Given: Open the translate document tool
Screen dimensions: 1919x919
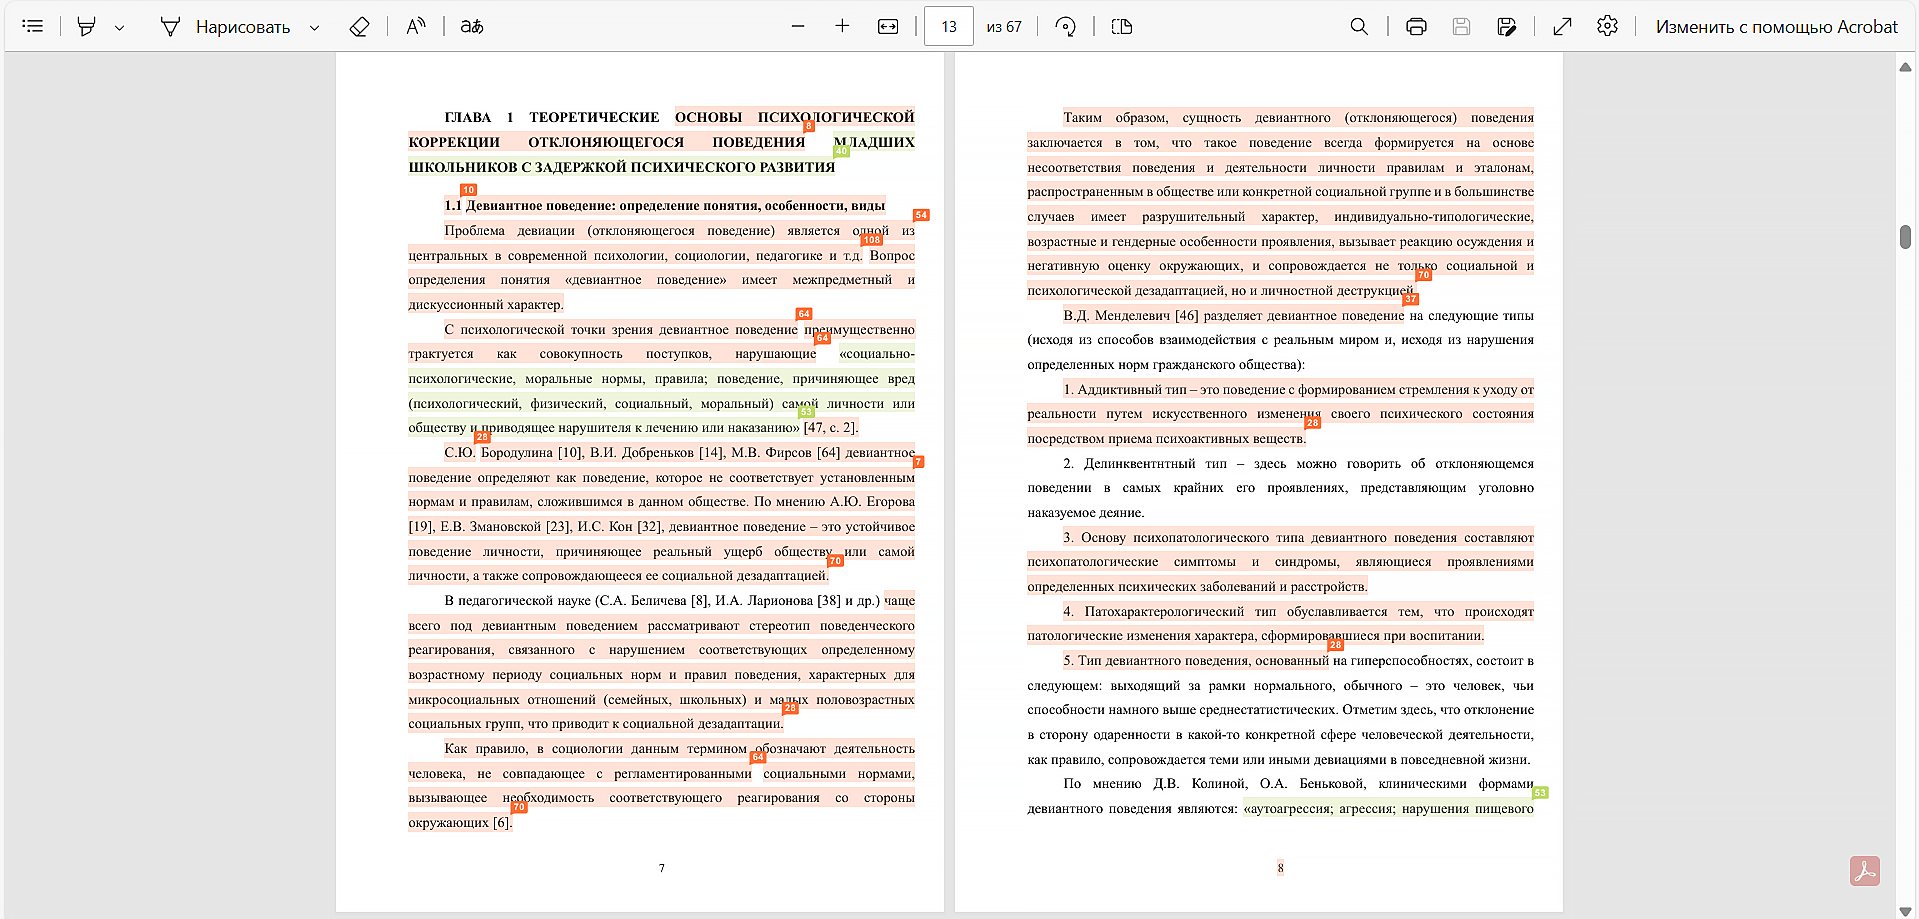Looking at the screenshot, I should [x=472, y=27].
